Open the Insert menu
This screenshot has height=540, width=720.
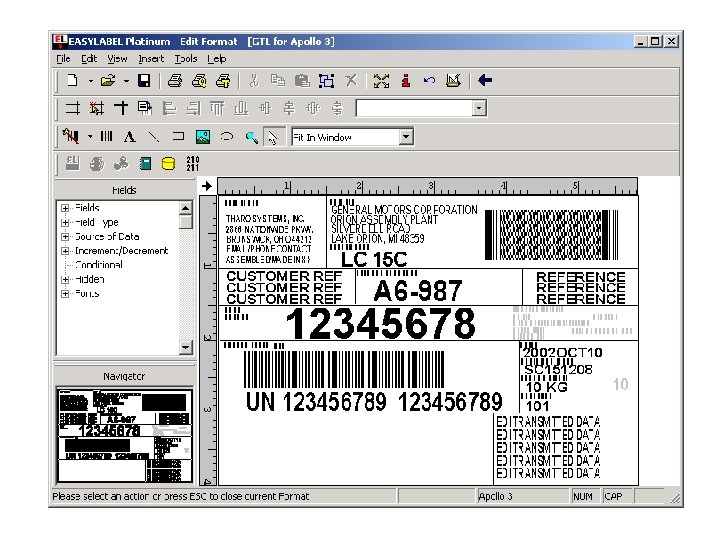(151, 59)
